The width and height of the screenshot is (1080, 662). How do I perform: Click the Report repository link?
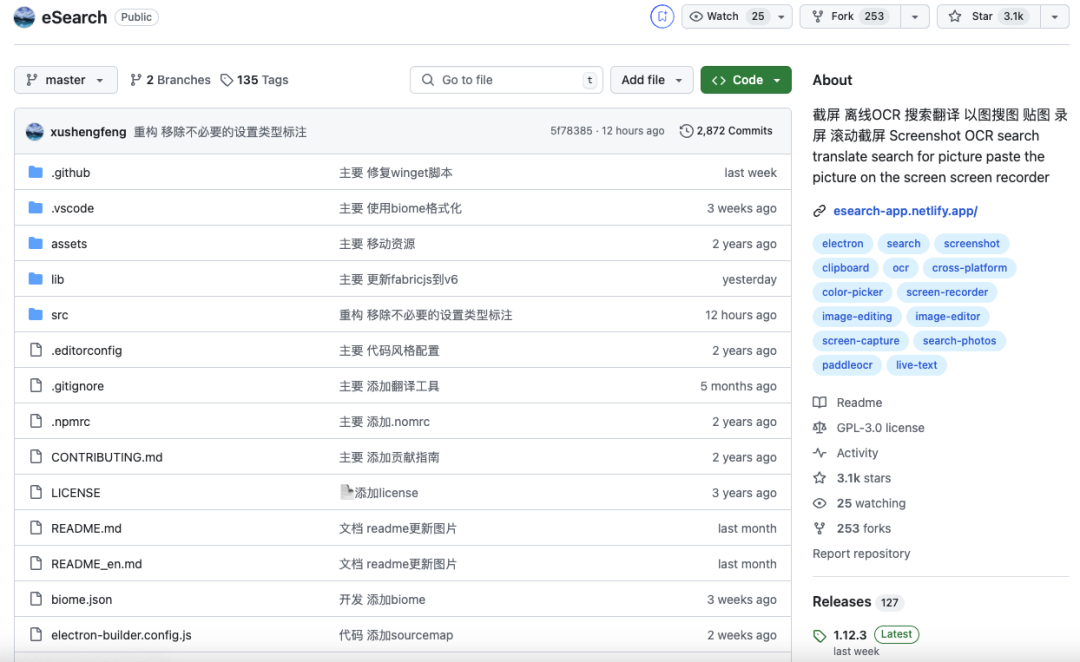(x=861, y=554)
